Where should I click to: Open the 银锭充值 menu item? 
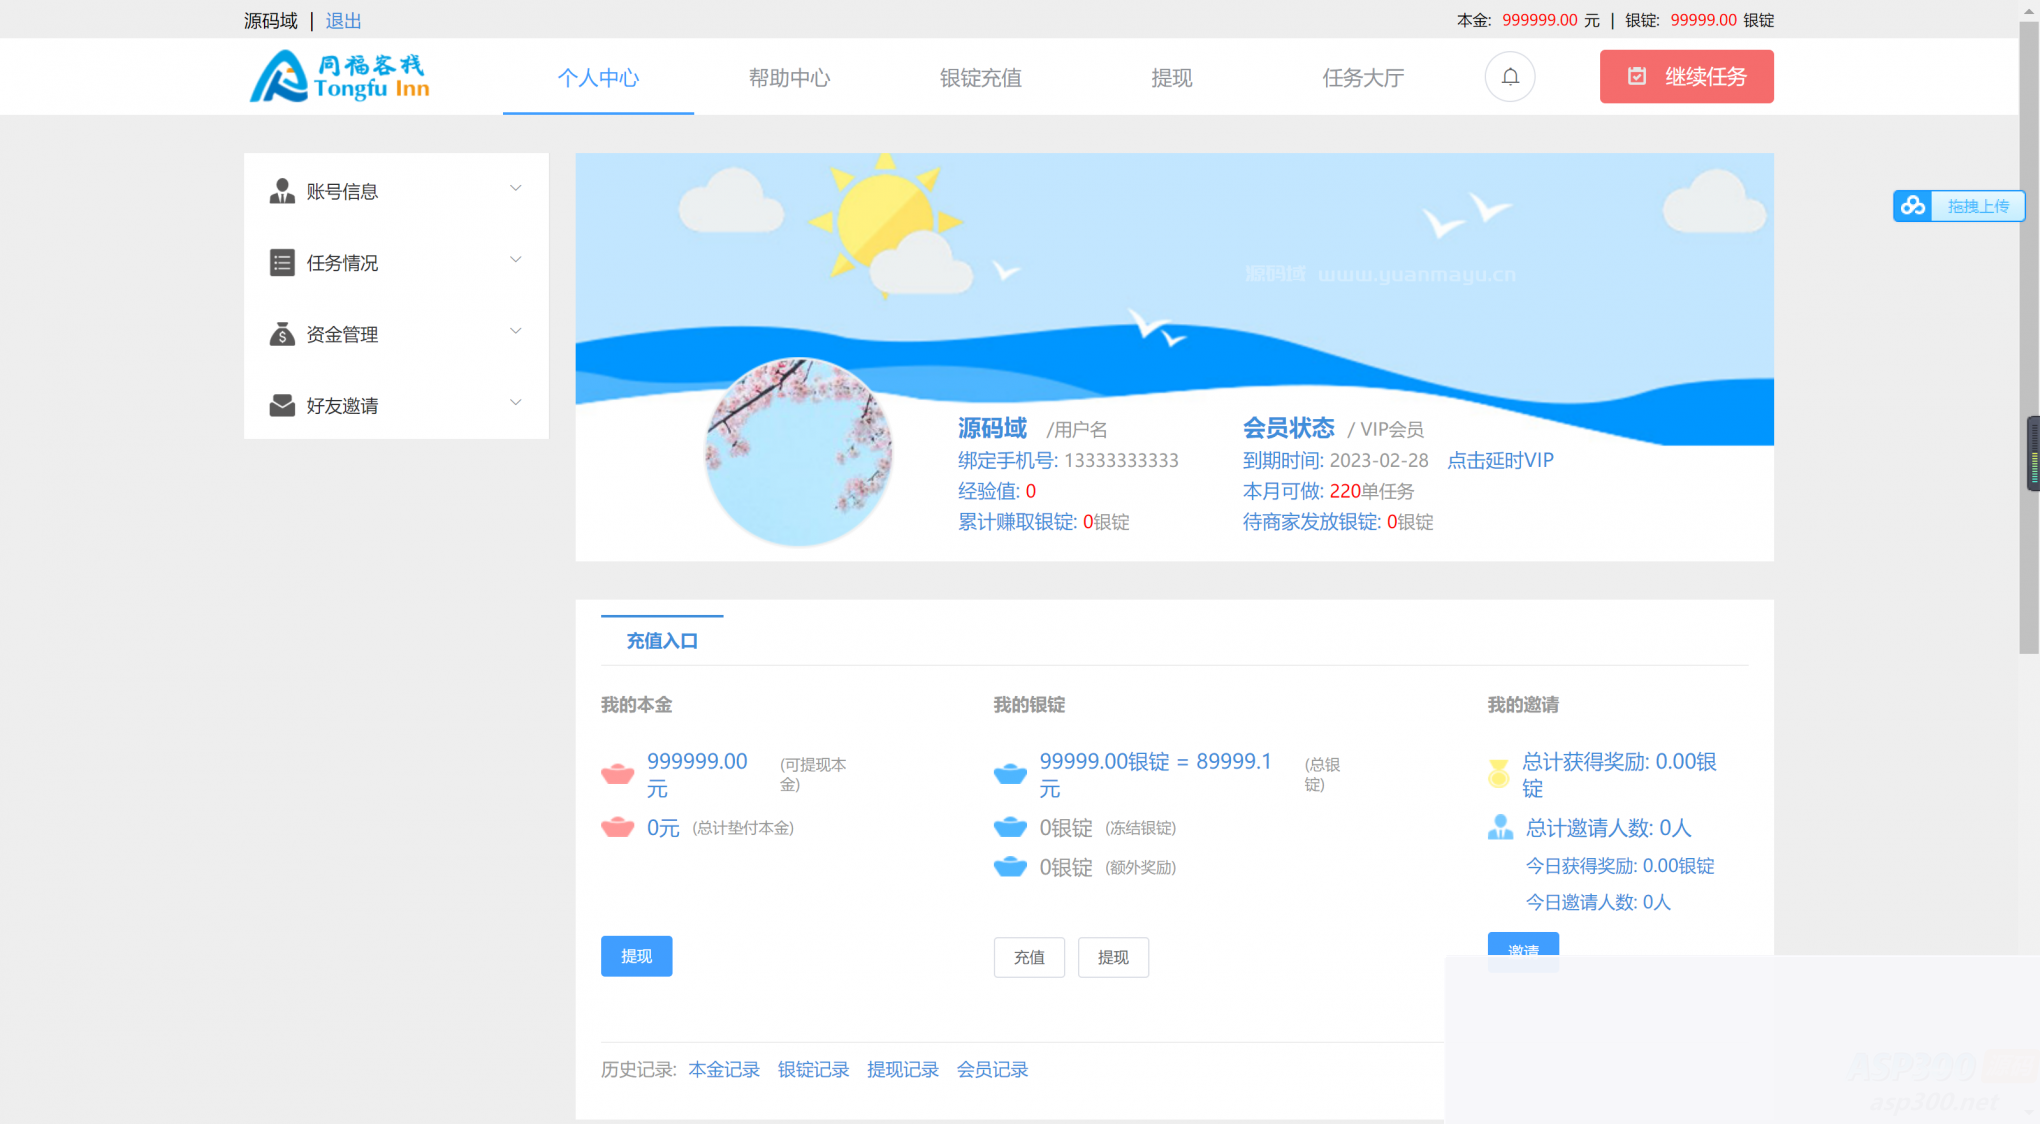[981, 78]
